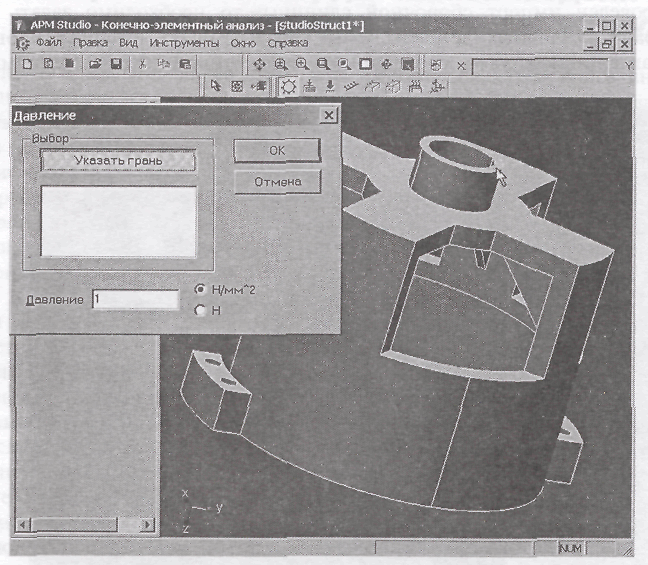
Task: Click the dark shaded square view icon
Action: coord(407,64)
